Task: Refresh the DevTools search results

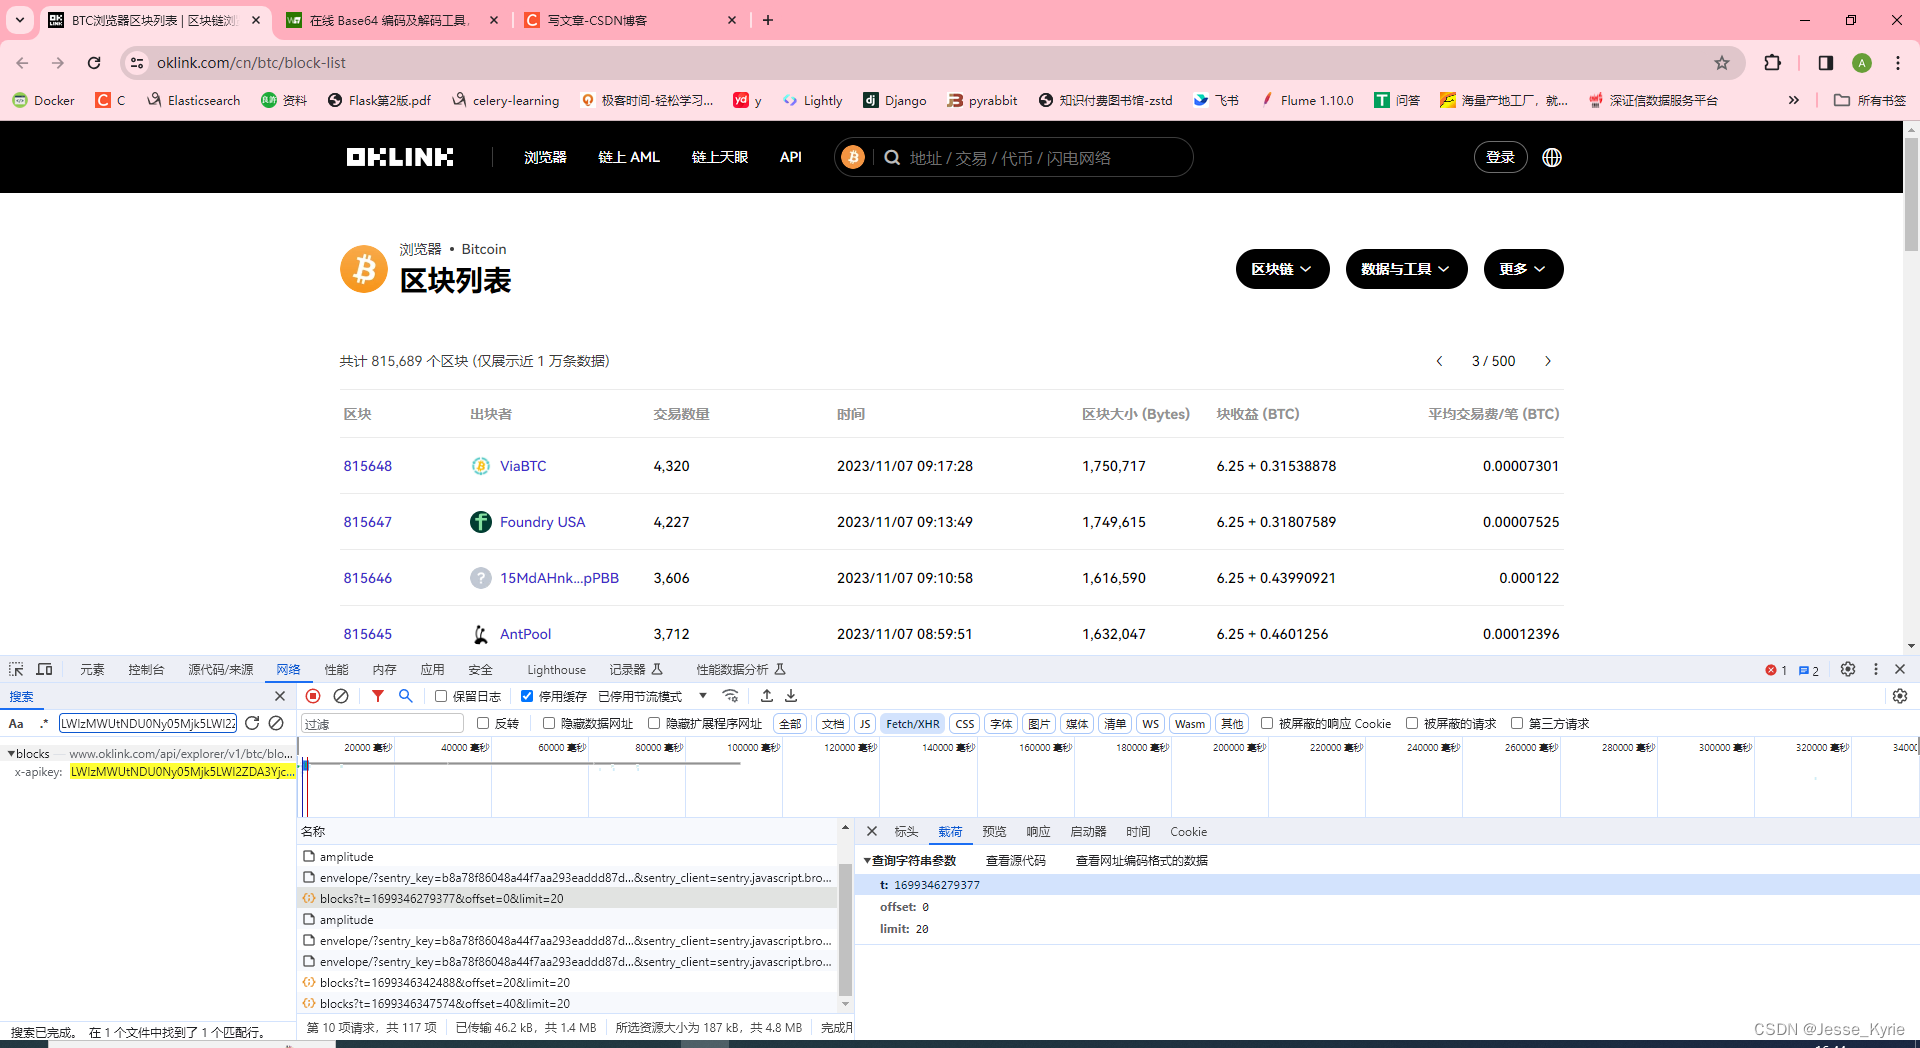Action: tap(252, 723)
